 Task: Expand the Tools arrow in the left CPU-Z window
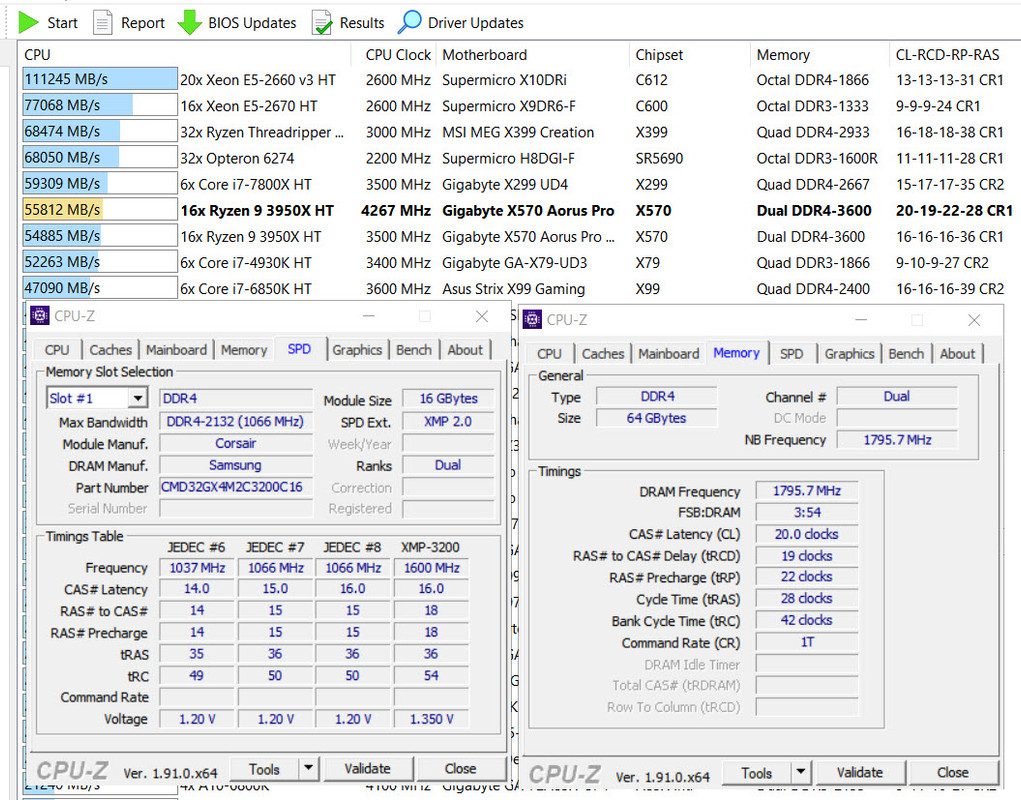pos(308,769)
